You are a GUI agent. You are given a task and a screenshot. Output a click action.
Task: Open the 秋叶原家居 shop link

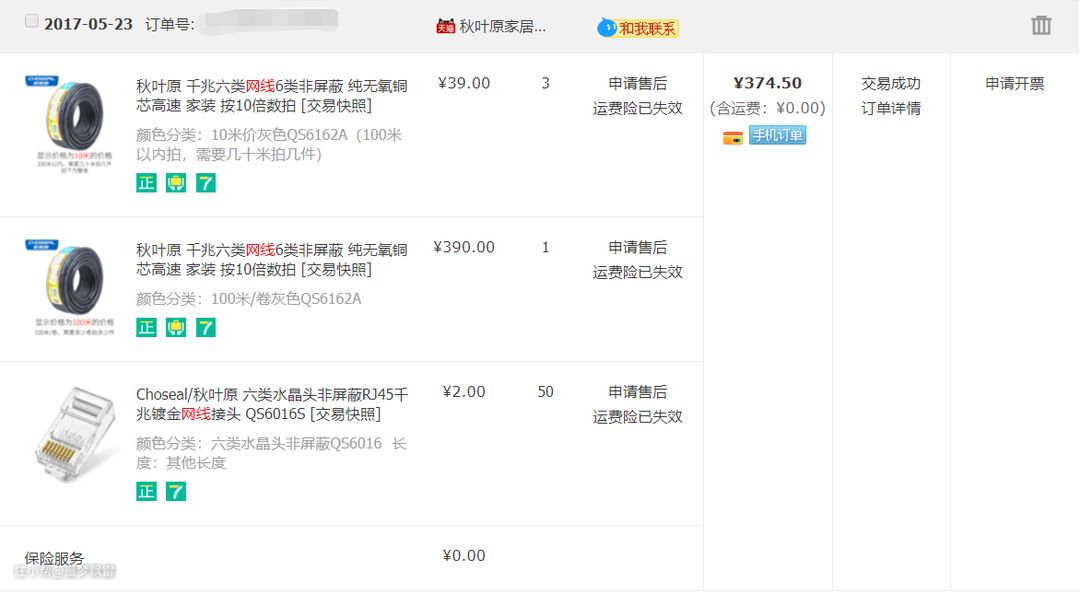click(x=502, y=27)
